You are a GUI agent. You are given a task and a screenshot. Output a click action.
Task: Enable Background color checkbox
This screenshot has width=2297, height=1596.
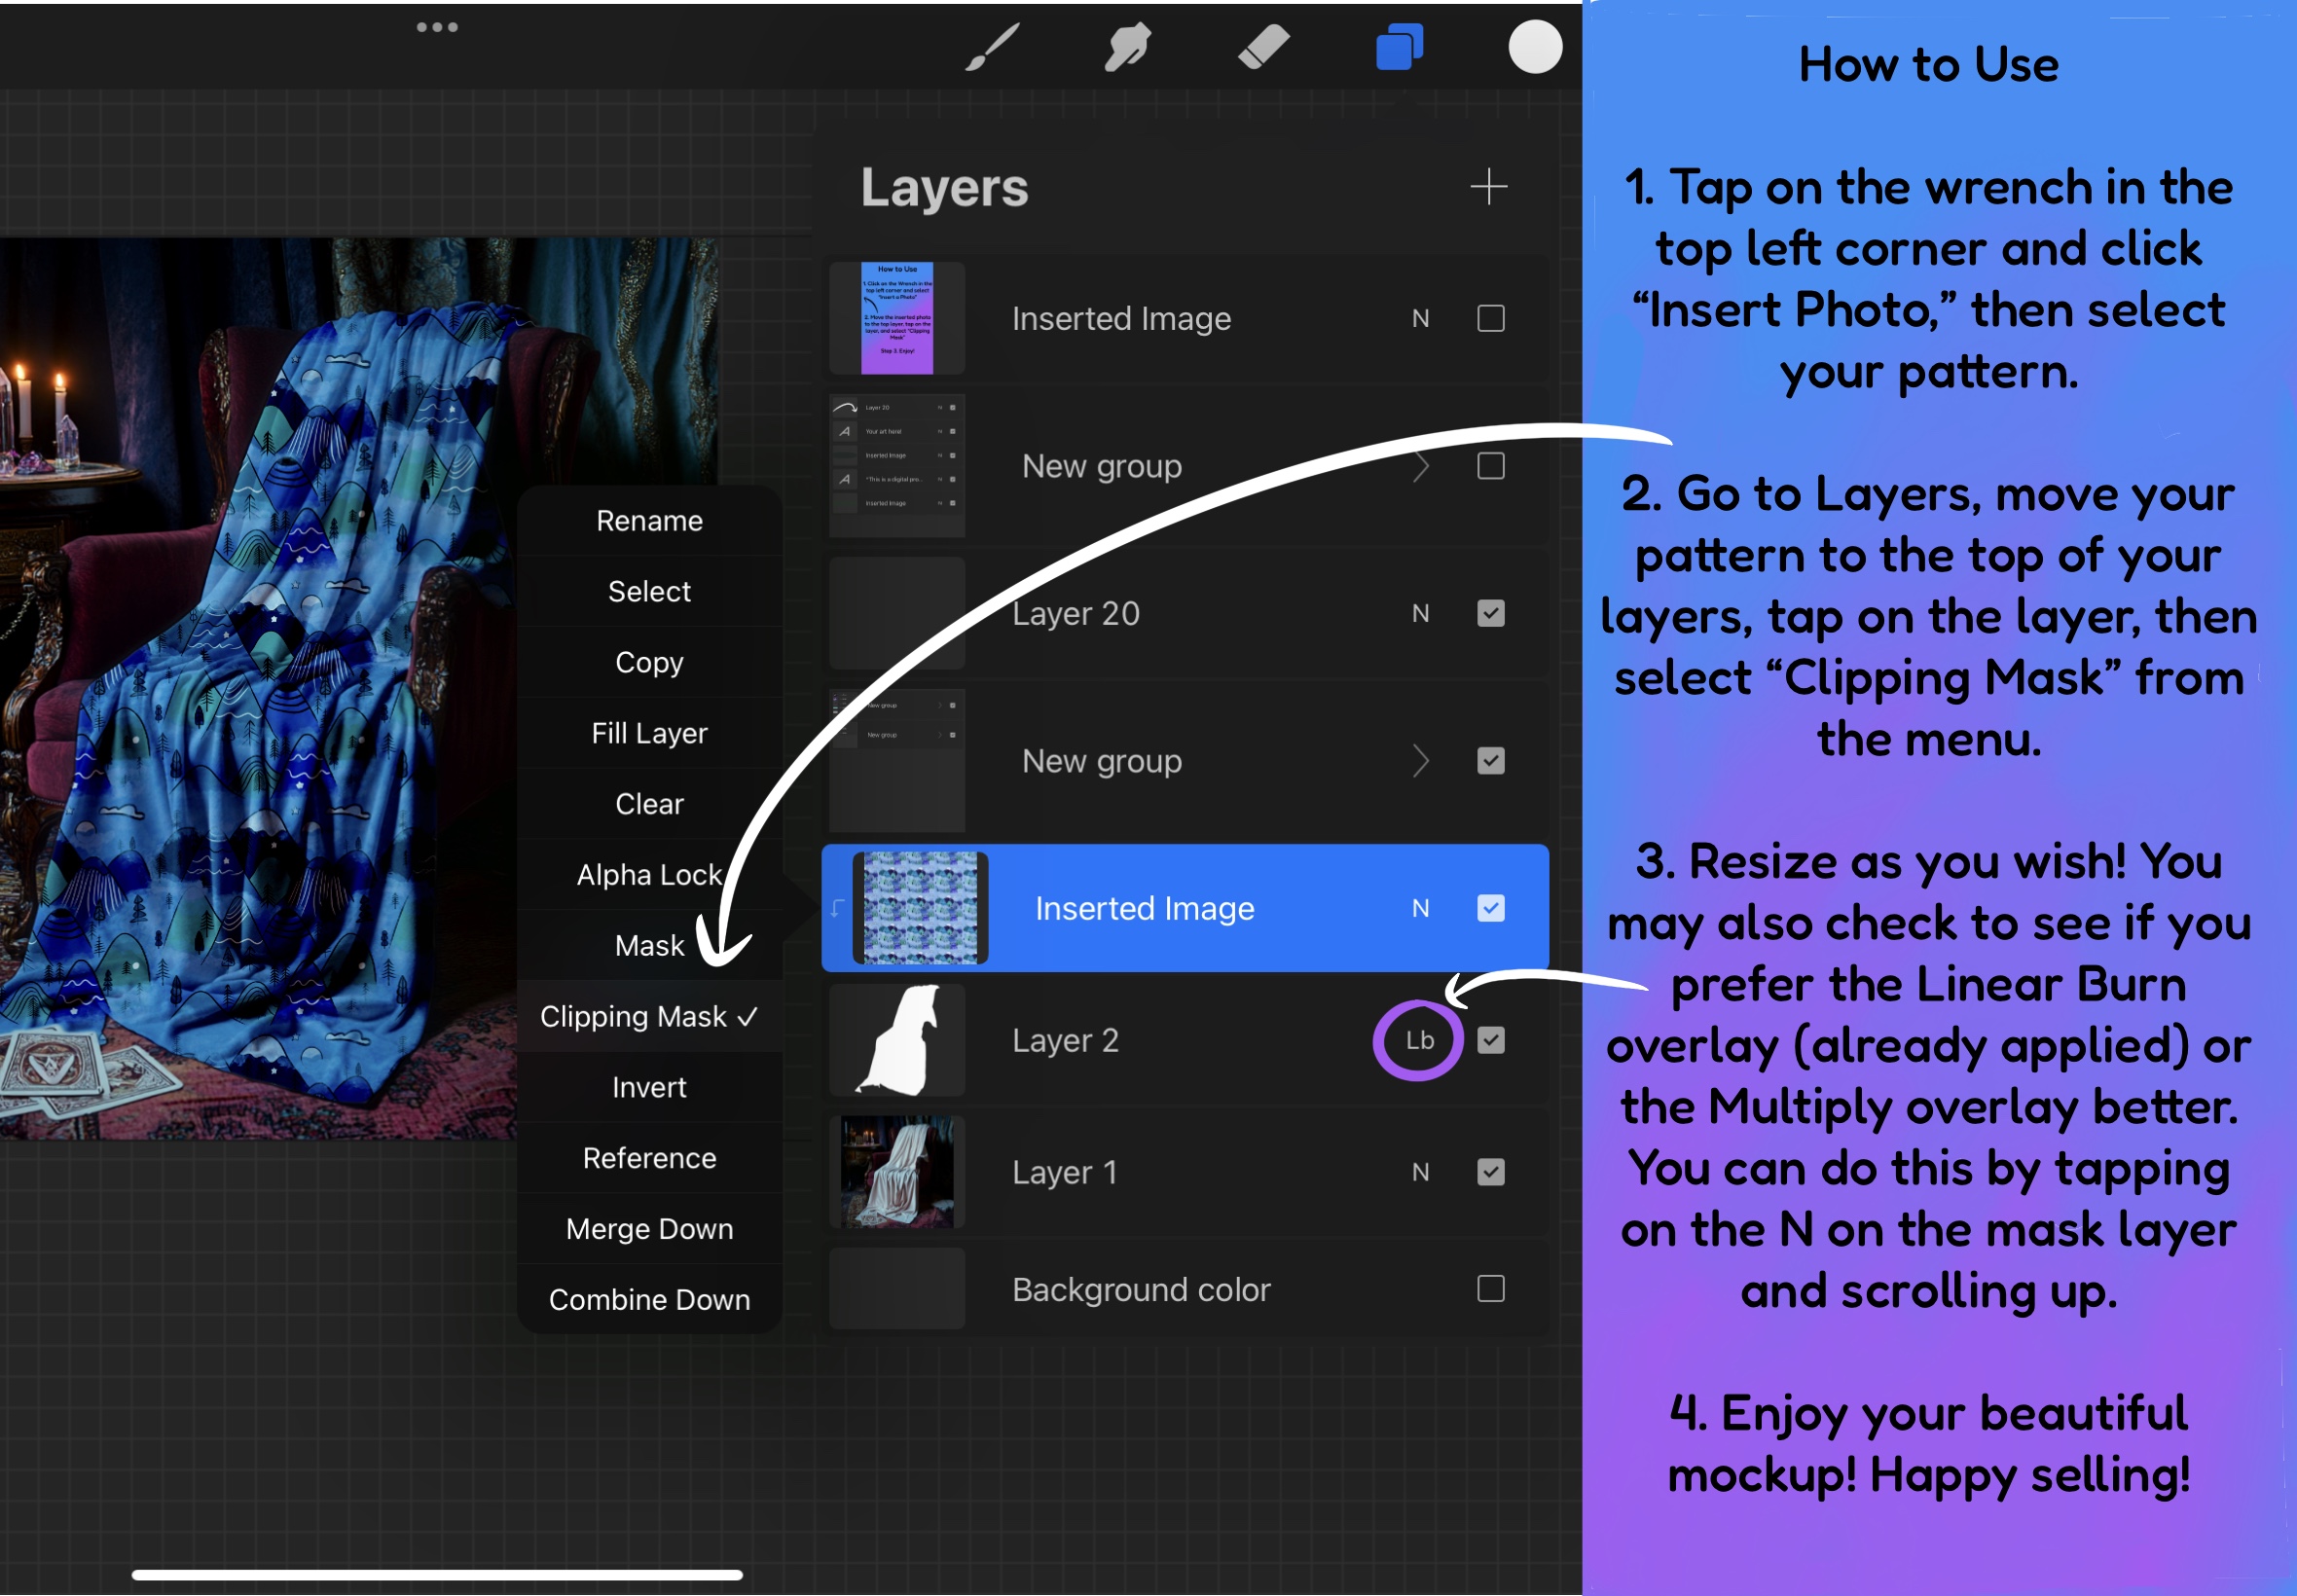1490,1288
